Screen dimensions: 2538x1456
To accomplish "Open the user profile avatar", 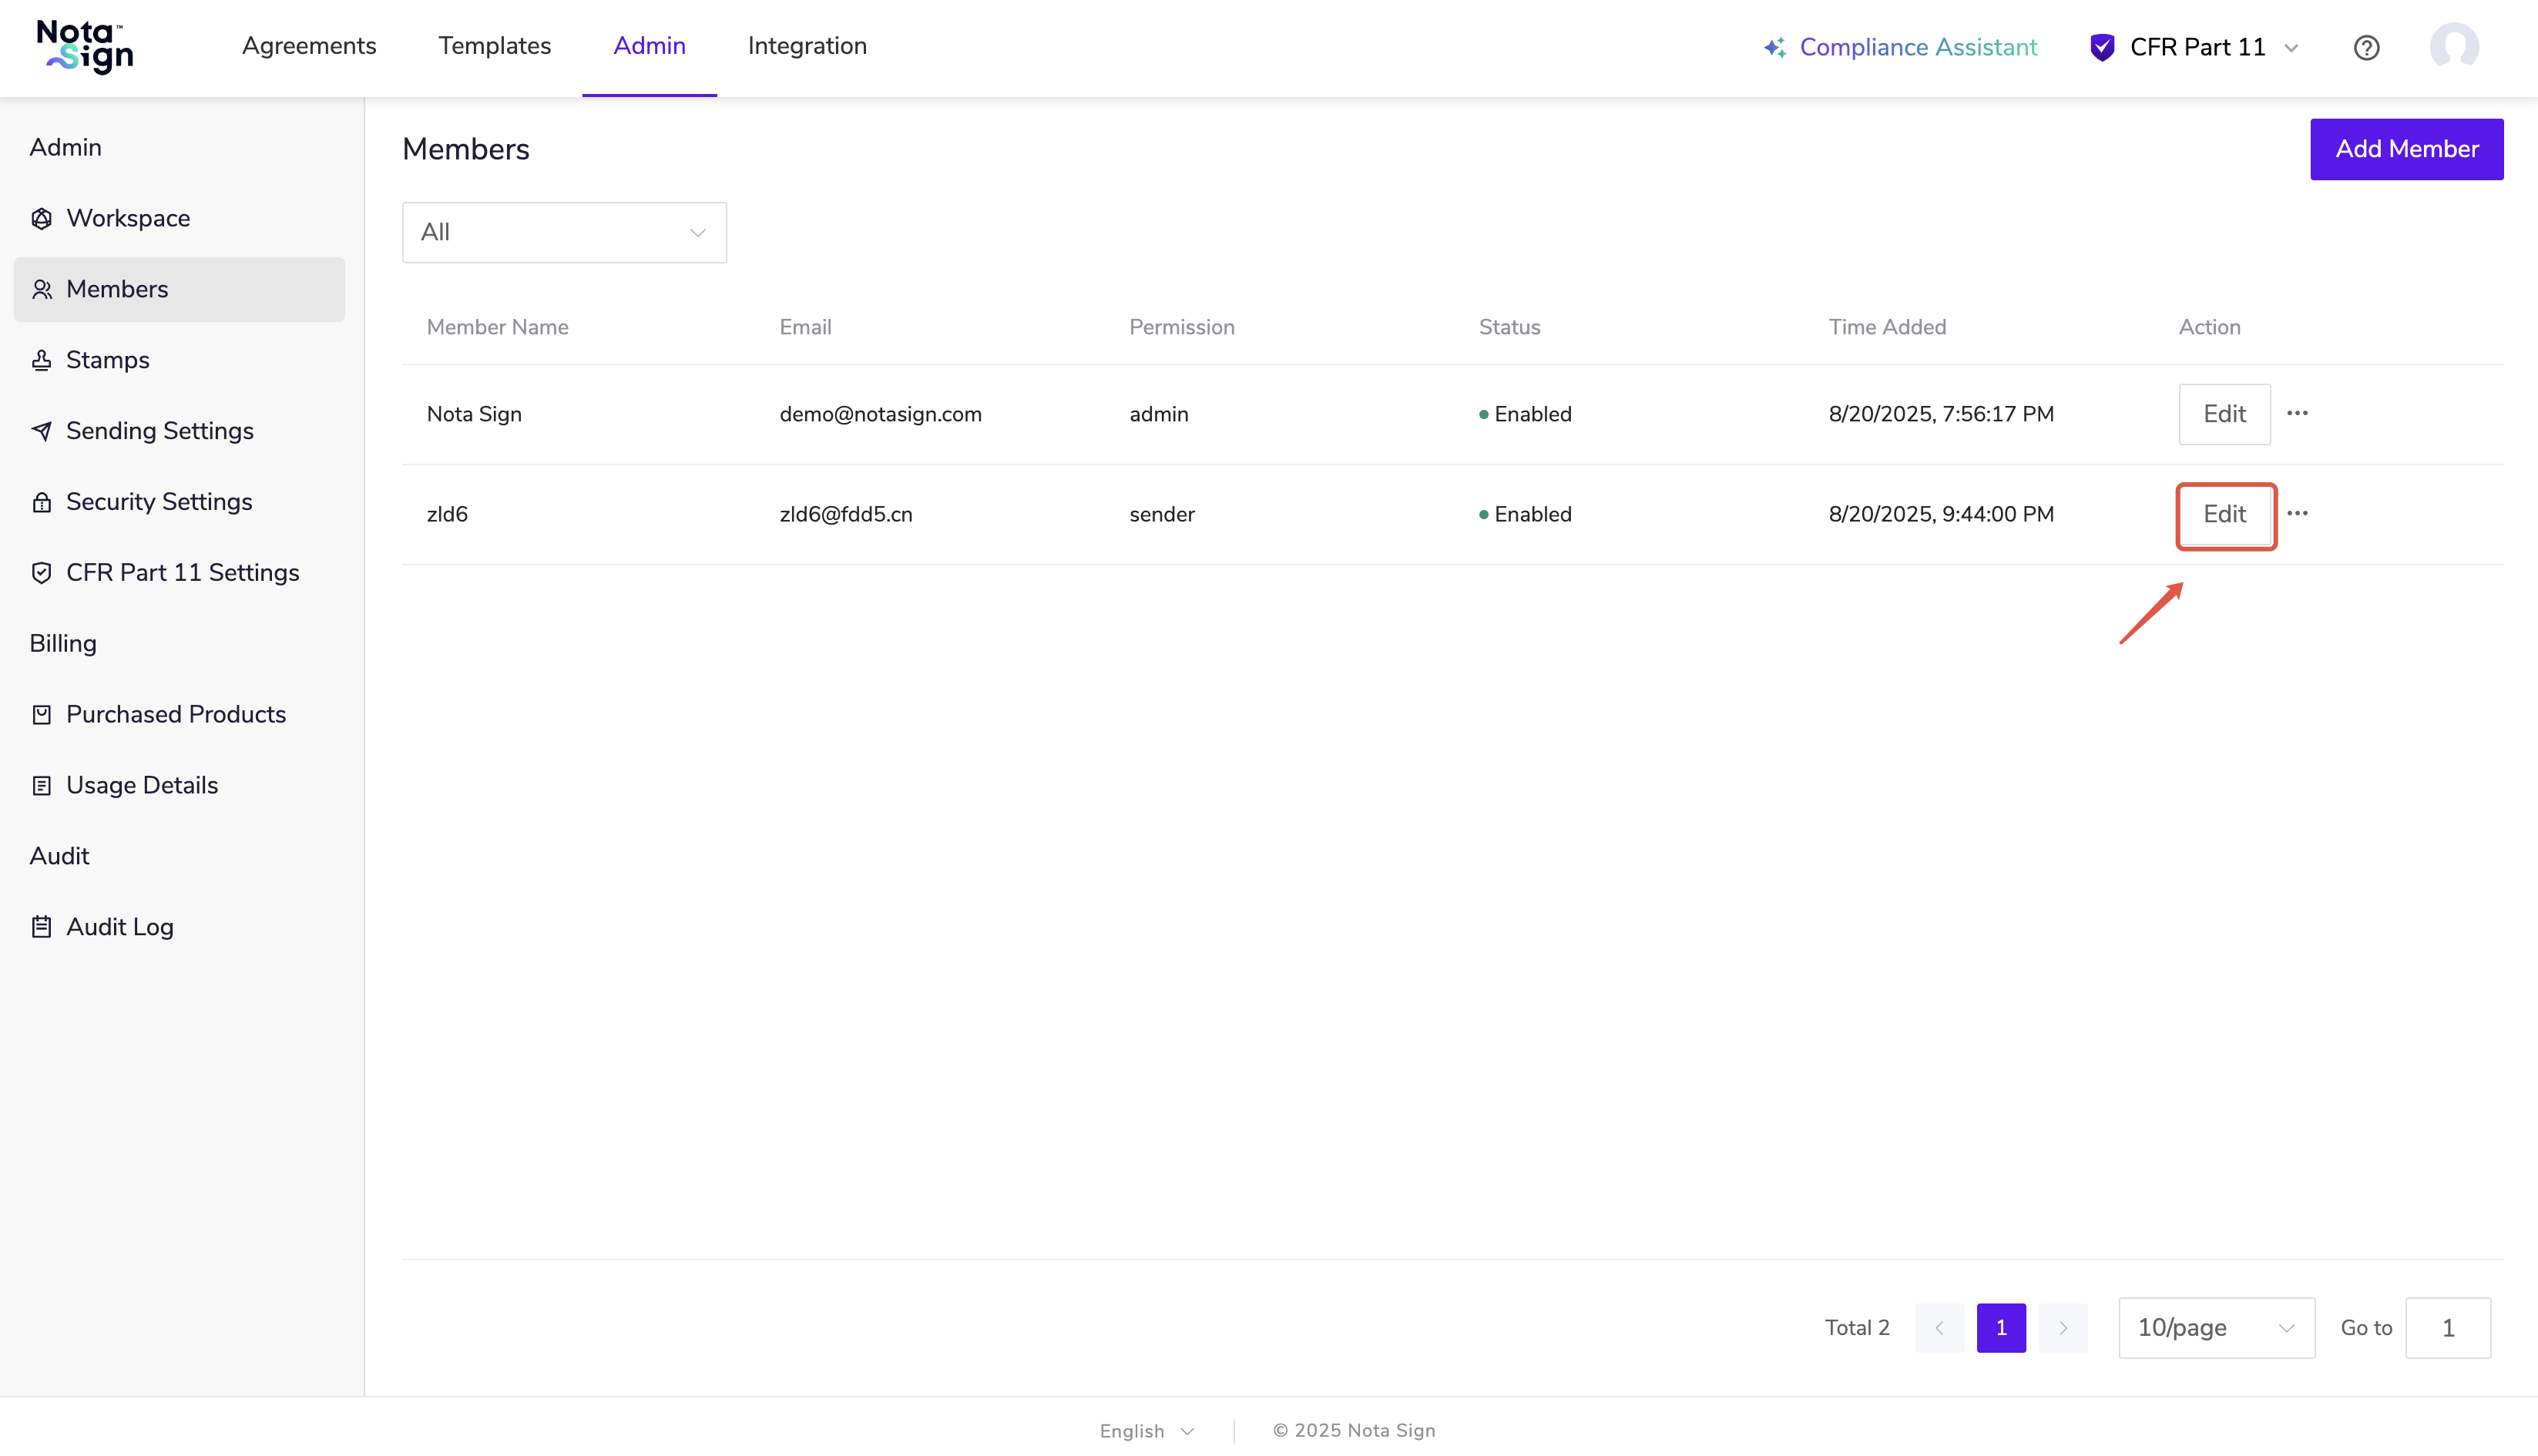I will [2453, 47].
